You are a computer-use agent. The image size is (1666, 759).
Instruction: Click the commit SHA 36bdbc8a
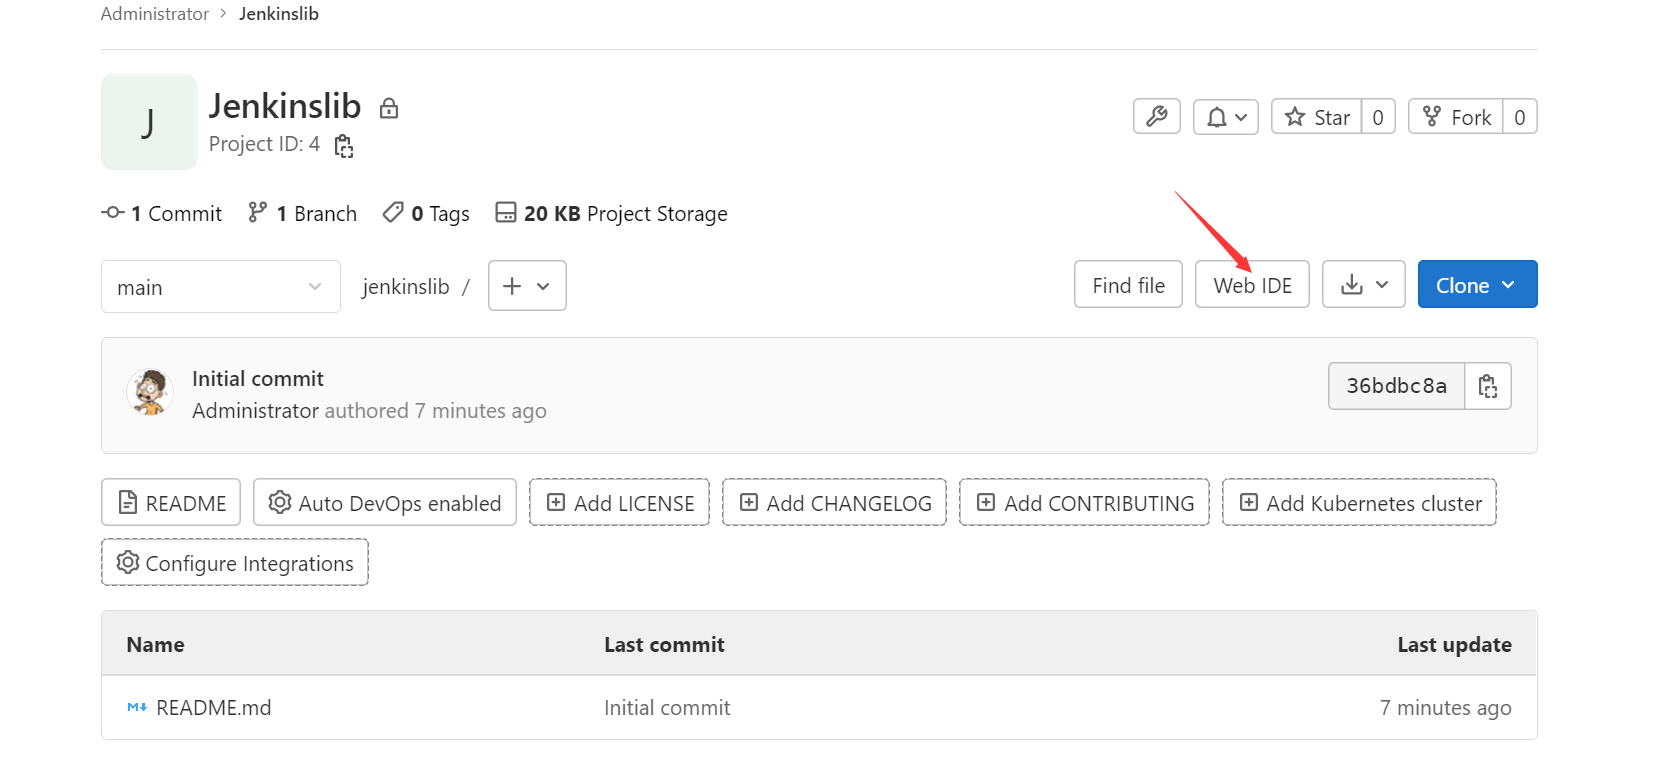[1396, 386]
